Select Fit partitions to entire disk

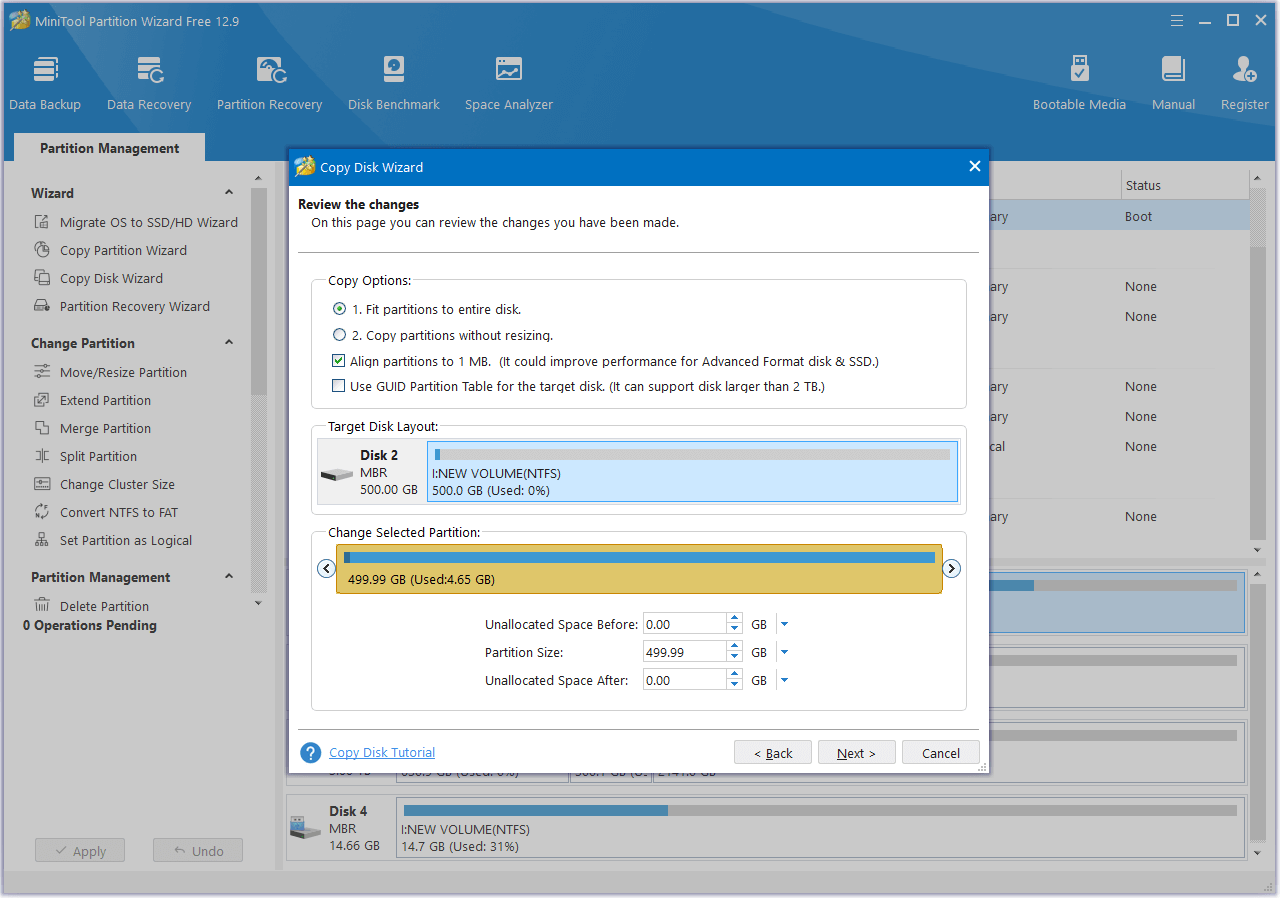[339, 309]
